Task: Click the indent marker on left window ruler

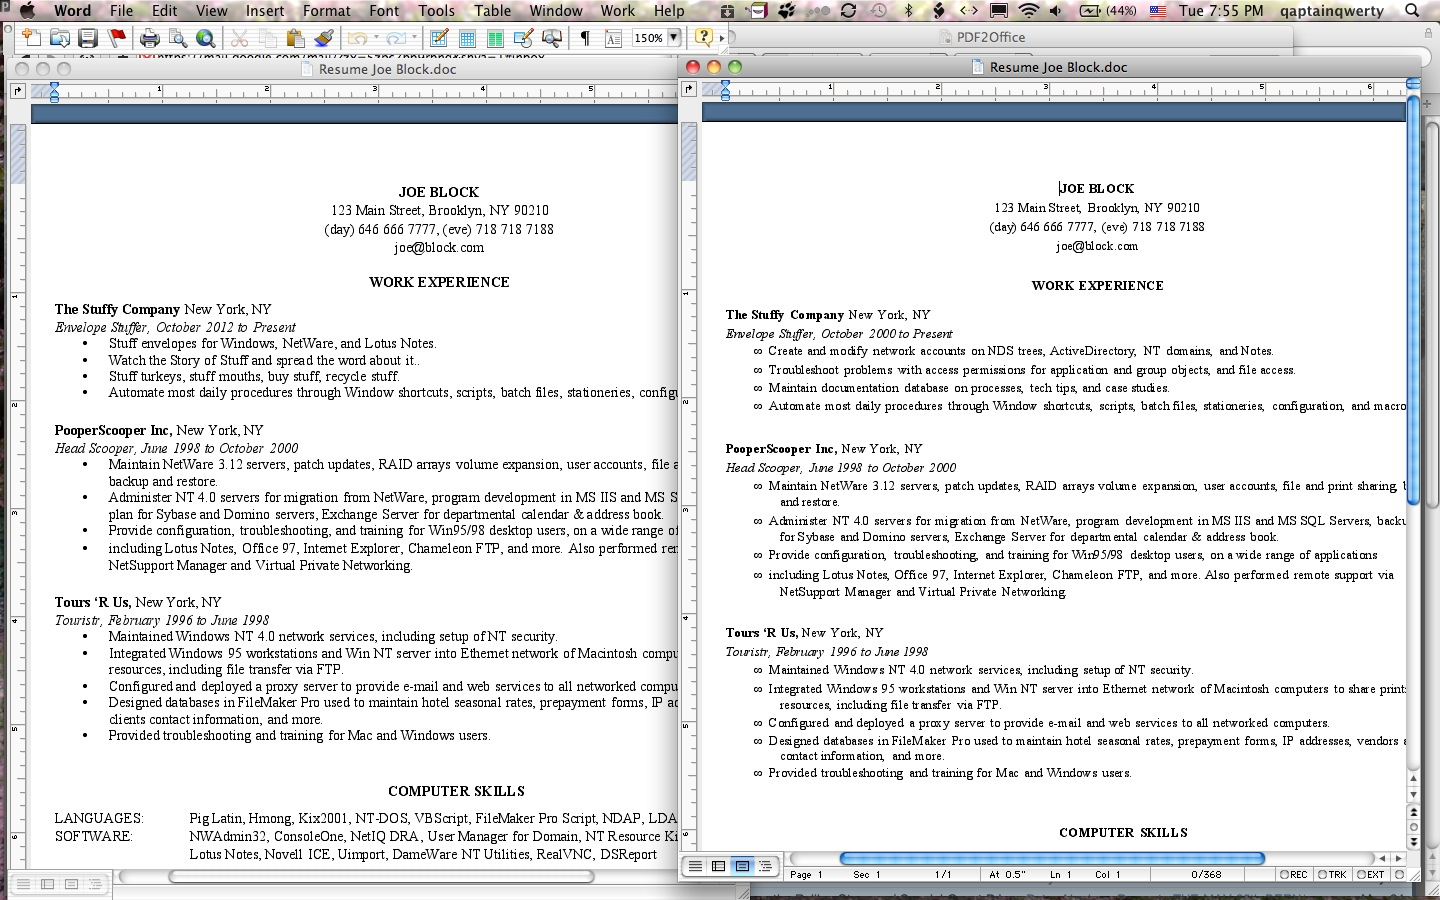Action: point(54,93)
